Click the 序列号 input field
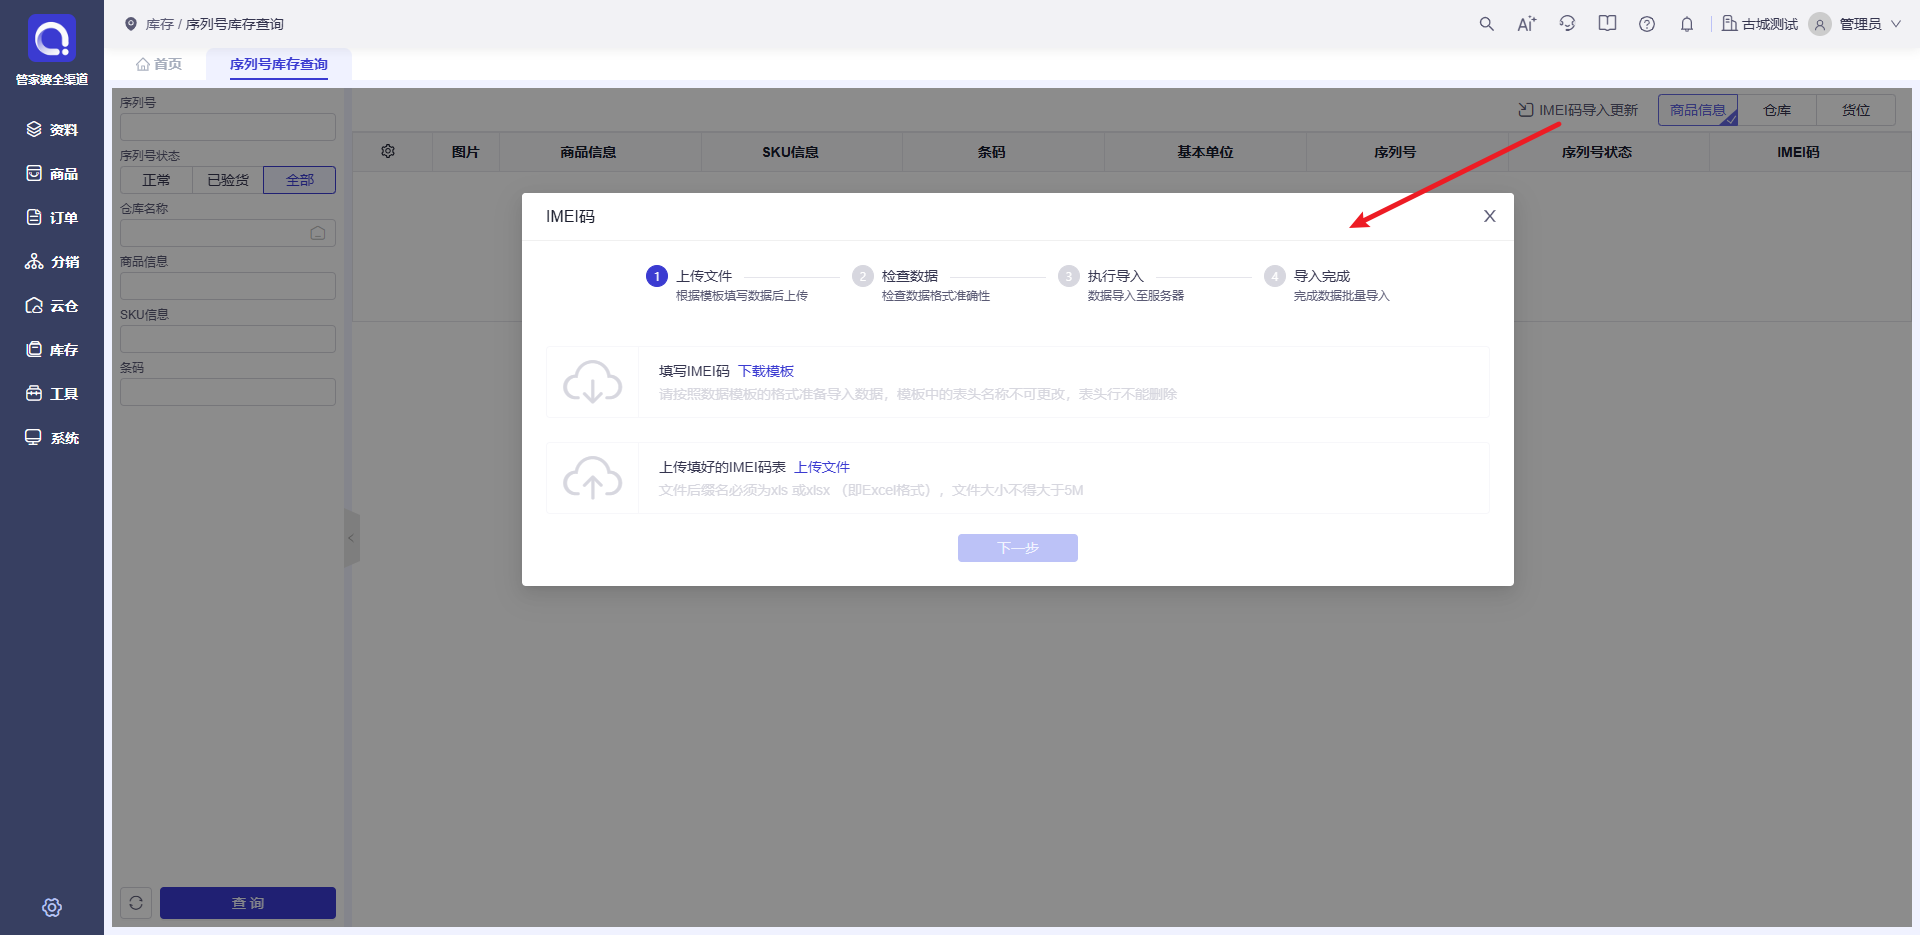Screen dimensions: 1920x935 [228, 127]
